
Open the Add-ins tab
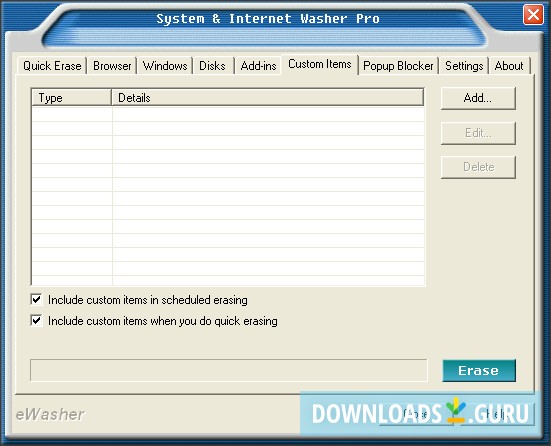(x=258, y=66)
